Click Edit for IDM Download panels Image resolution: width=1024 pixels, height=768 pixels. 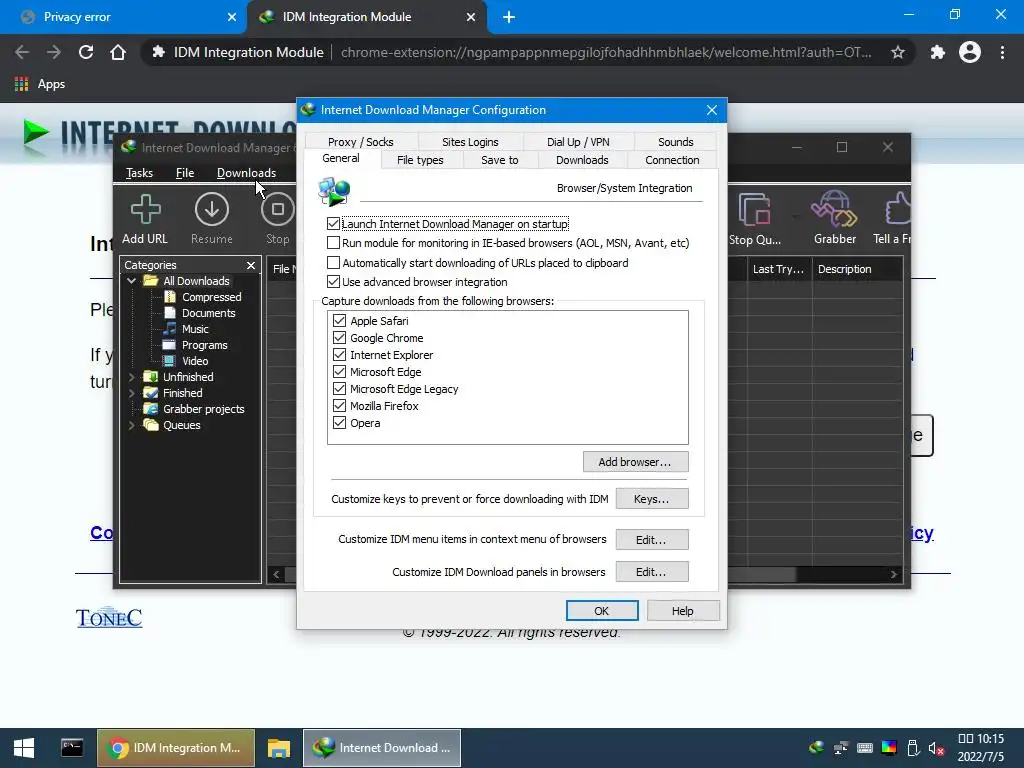click(x=652, y=571)
